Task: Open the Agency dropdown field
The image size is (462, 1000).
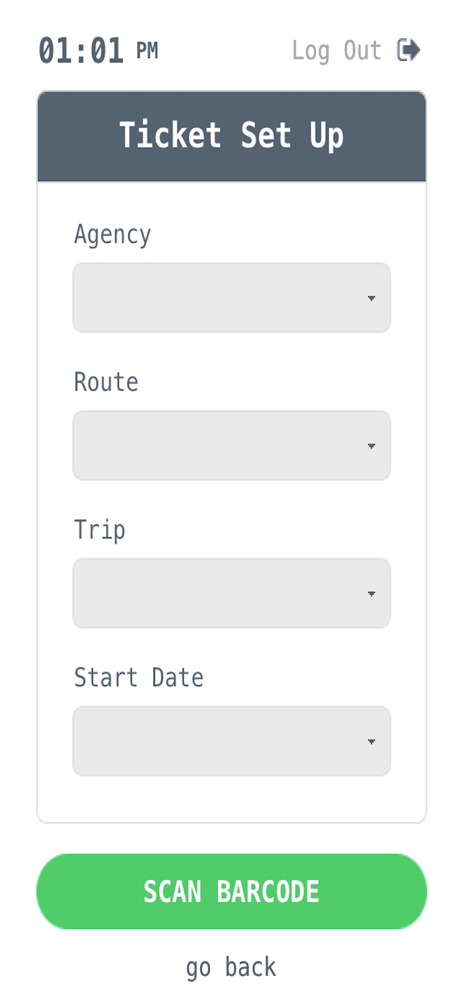Action: [x=232, y=298]
